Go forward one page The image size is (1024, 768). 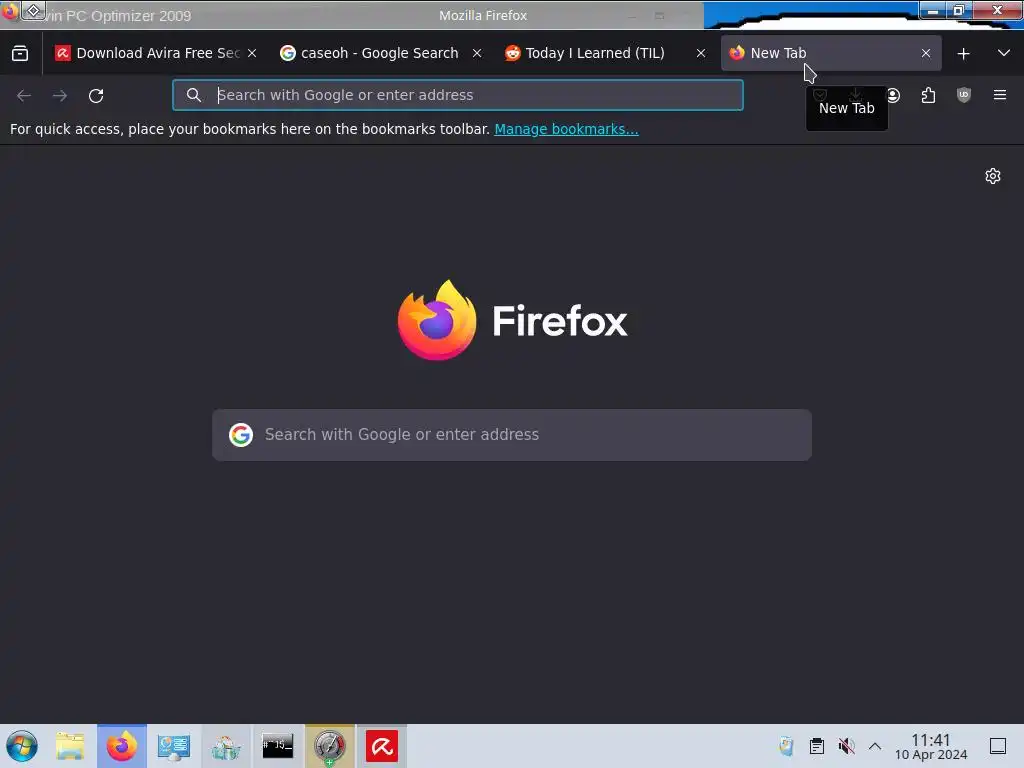60,96
